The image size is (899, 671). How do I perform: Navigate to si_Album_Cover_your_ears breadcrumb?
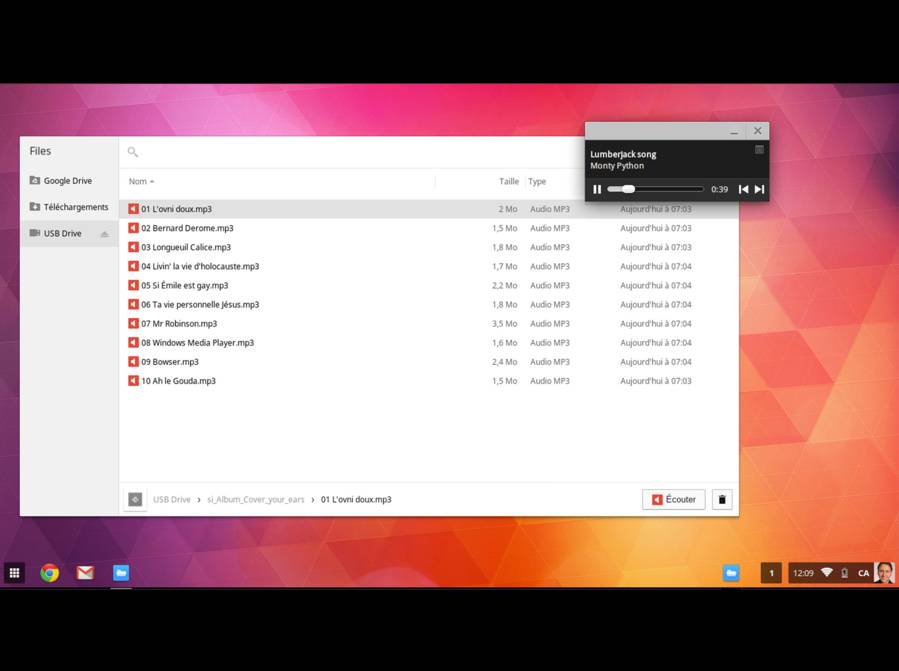256,499
